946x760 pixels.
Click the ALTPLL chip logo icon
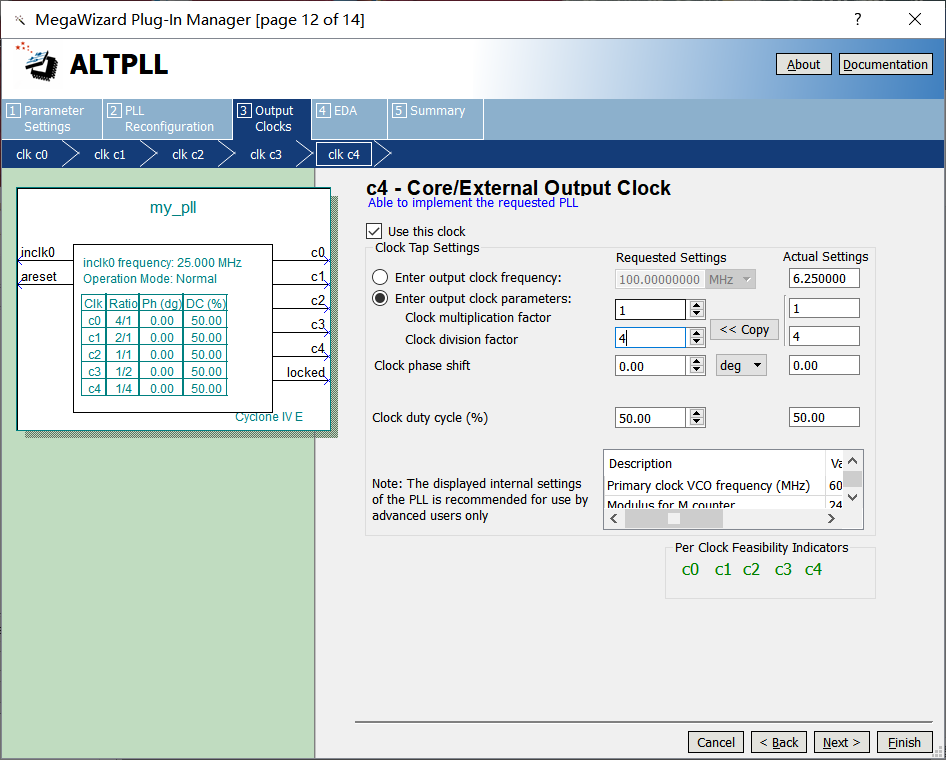(x=39, y=62)
